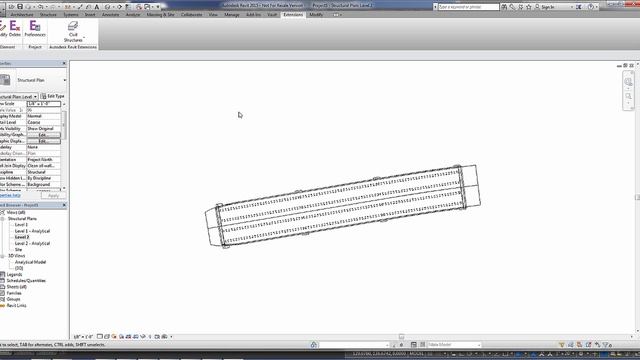Open the Systems ribbon tab

click(x=71, y=15)
